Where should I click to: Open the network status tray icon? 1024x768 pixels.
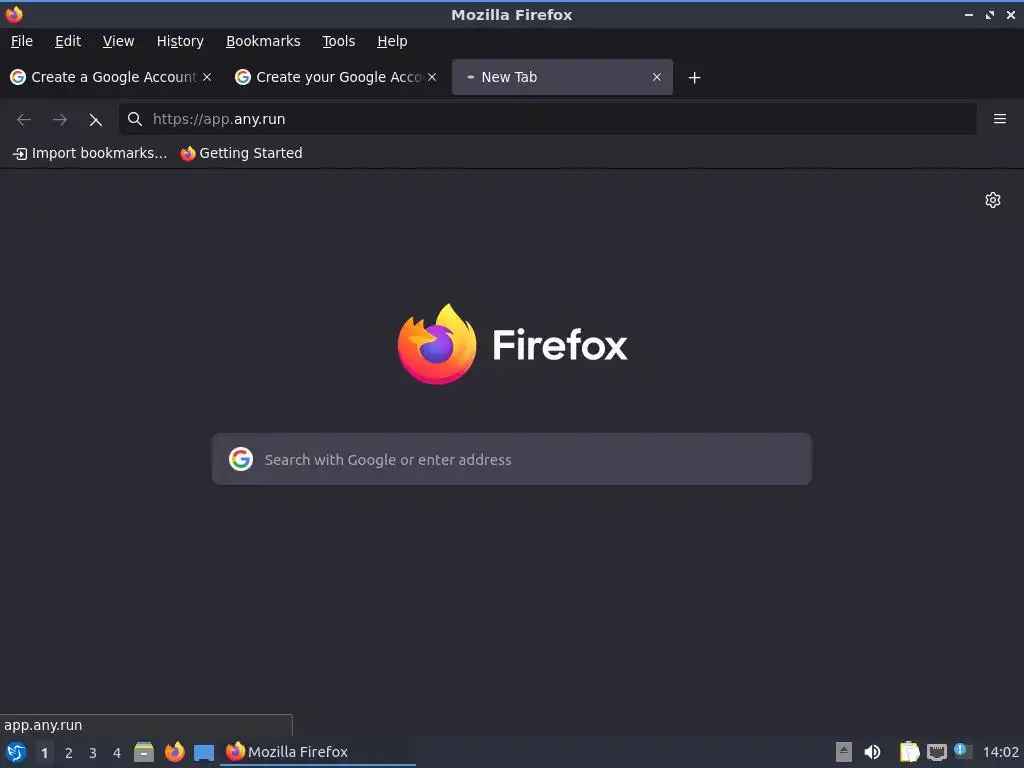[936, 752]
